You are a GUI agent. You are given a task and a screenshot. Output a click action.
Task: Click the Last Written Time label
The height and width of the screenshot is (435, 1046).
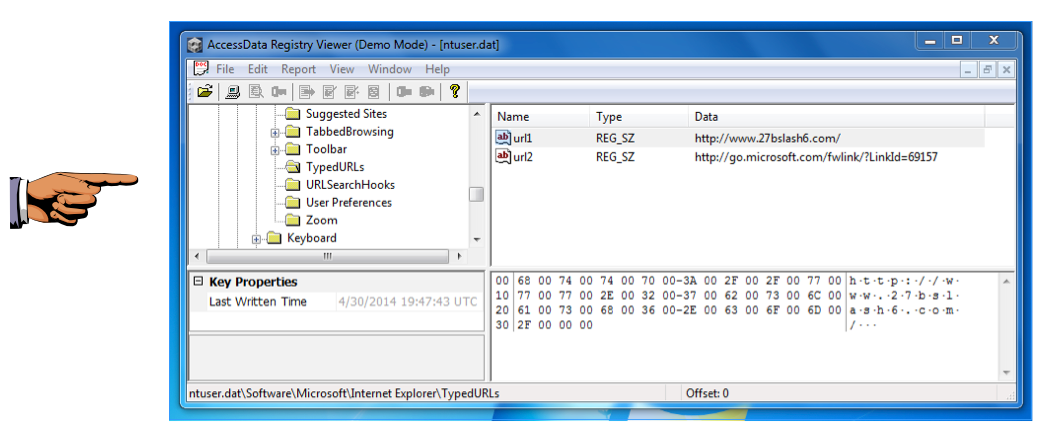(257, 302)
